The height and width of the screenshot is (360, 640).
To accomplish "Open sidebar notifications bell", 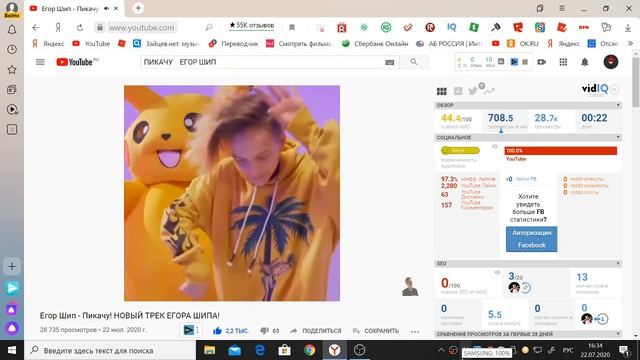I will (x=12, y=29).
